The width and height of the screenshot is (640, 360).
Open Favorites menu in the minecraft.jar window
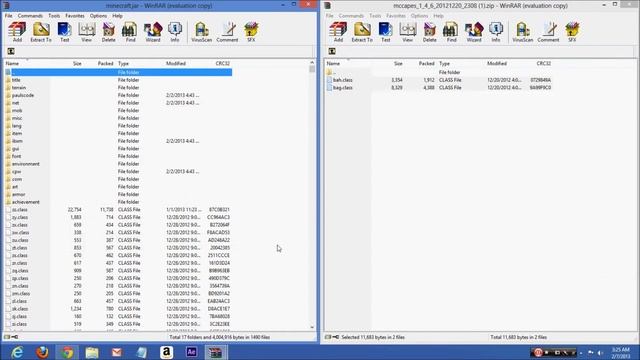point(75,16)
